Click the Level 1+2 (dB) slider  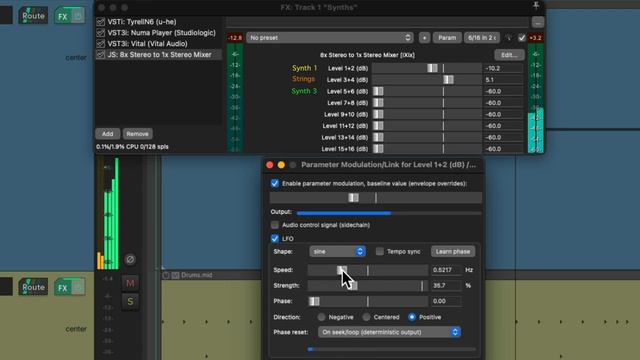tap(427, 68)
